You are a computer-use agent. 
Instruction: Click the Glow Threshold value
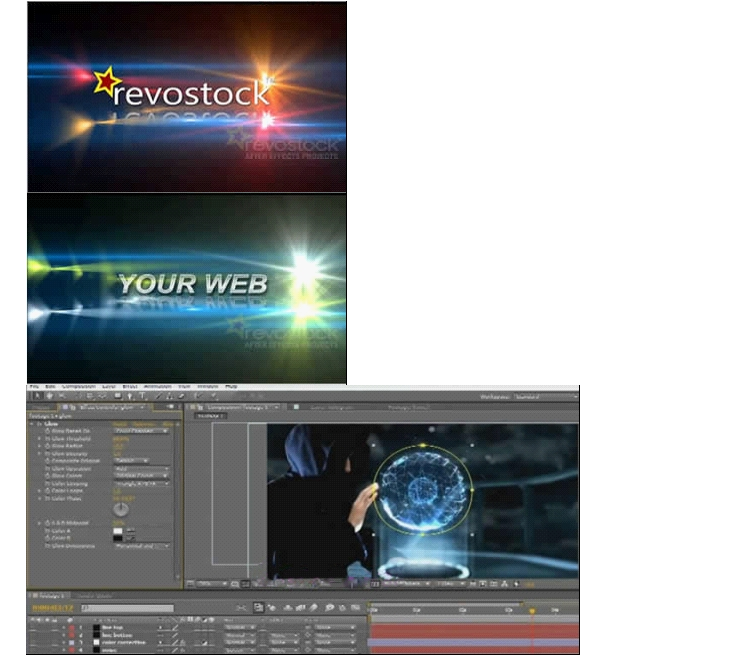(x=121, y=439)
